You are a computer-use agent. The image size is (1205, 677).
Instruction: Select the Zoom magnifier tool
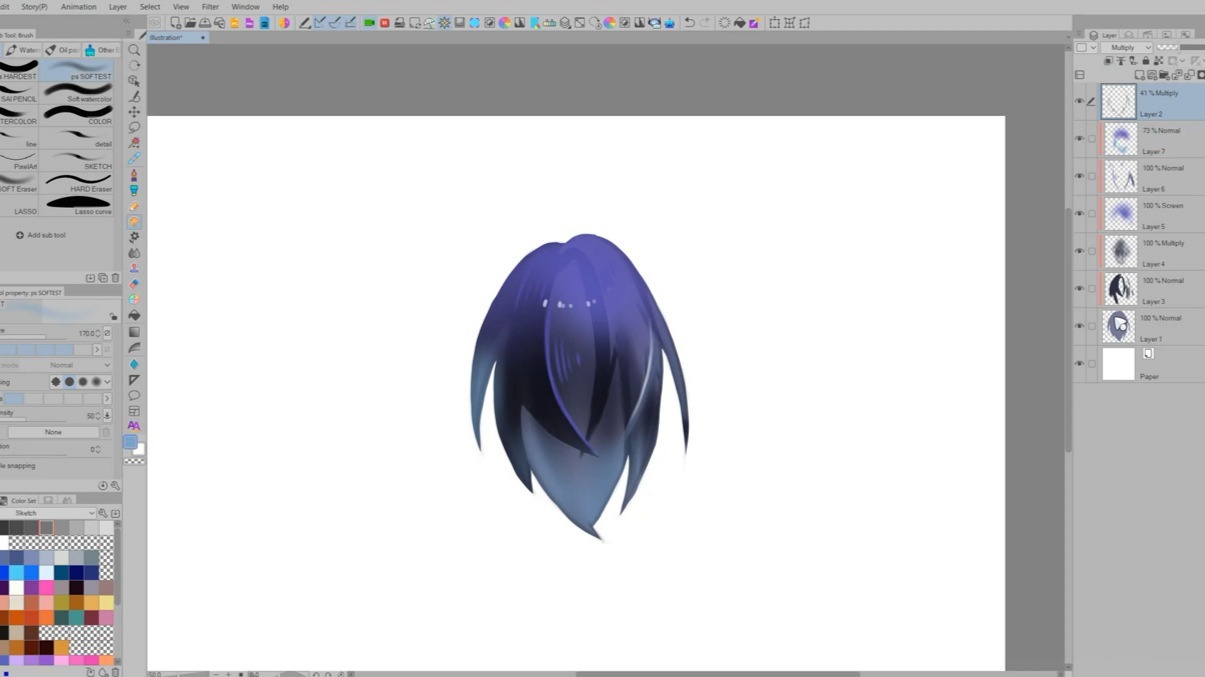[x=134, y=49]
